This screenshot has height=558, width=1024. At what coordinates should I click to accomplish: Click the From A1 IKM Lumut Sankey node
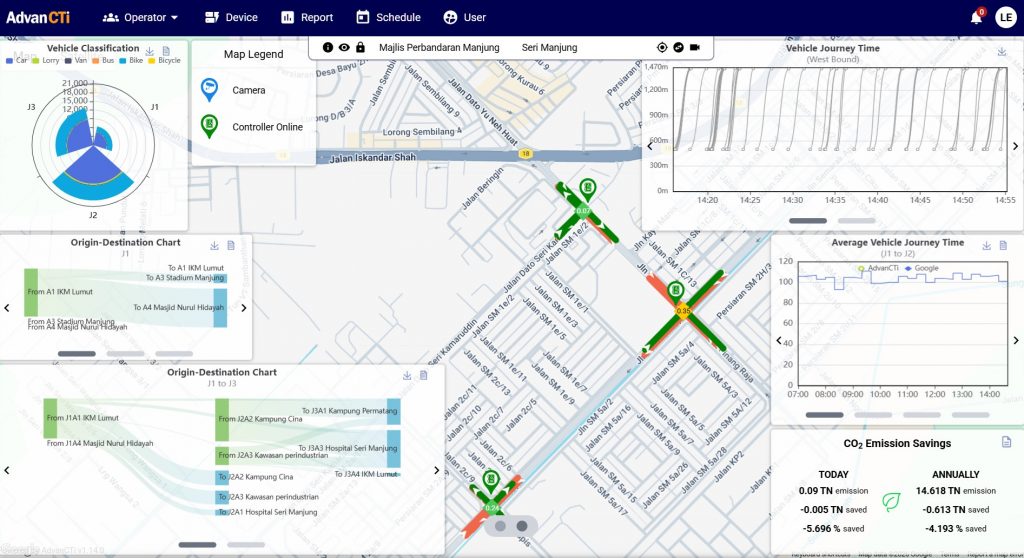click(x=31, y=292)
